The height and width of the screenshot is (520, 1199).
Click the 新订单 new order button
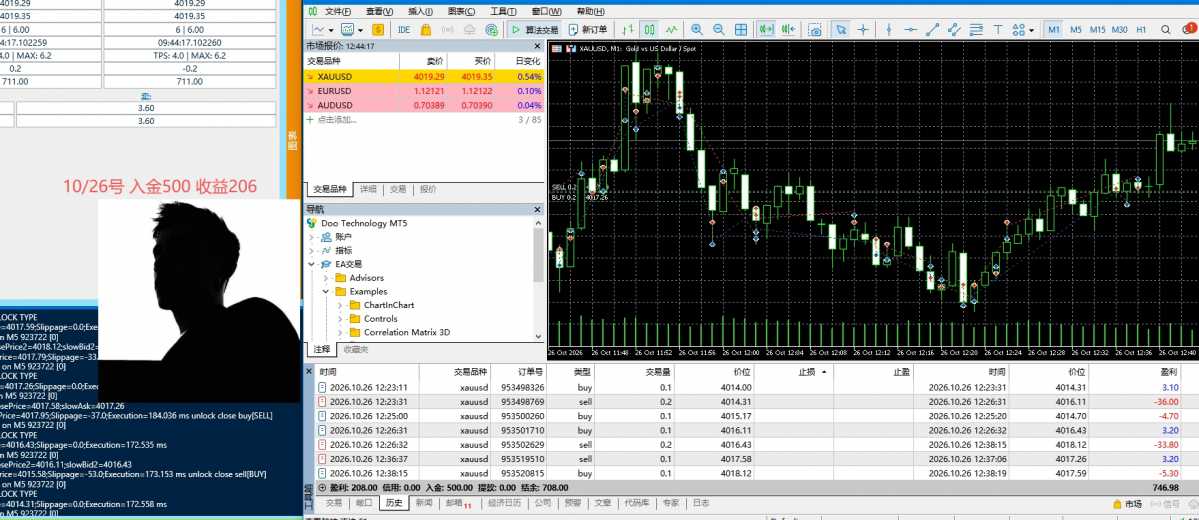click(588, 29)
